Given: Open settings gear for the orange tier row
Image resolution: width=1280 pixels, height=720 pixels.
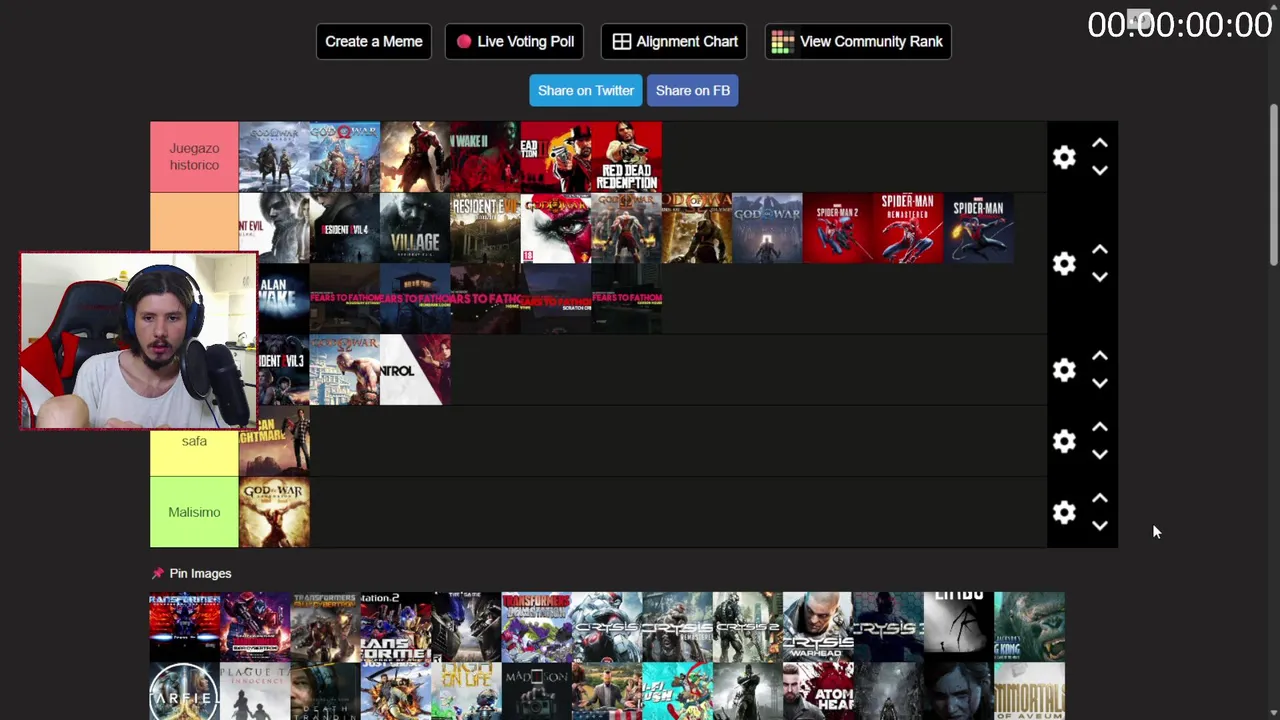Looking at the screenshot, I should pos(1064,263).
